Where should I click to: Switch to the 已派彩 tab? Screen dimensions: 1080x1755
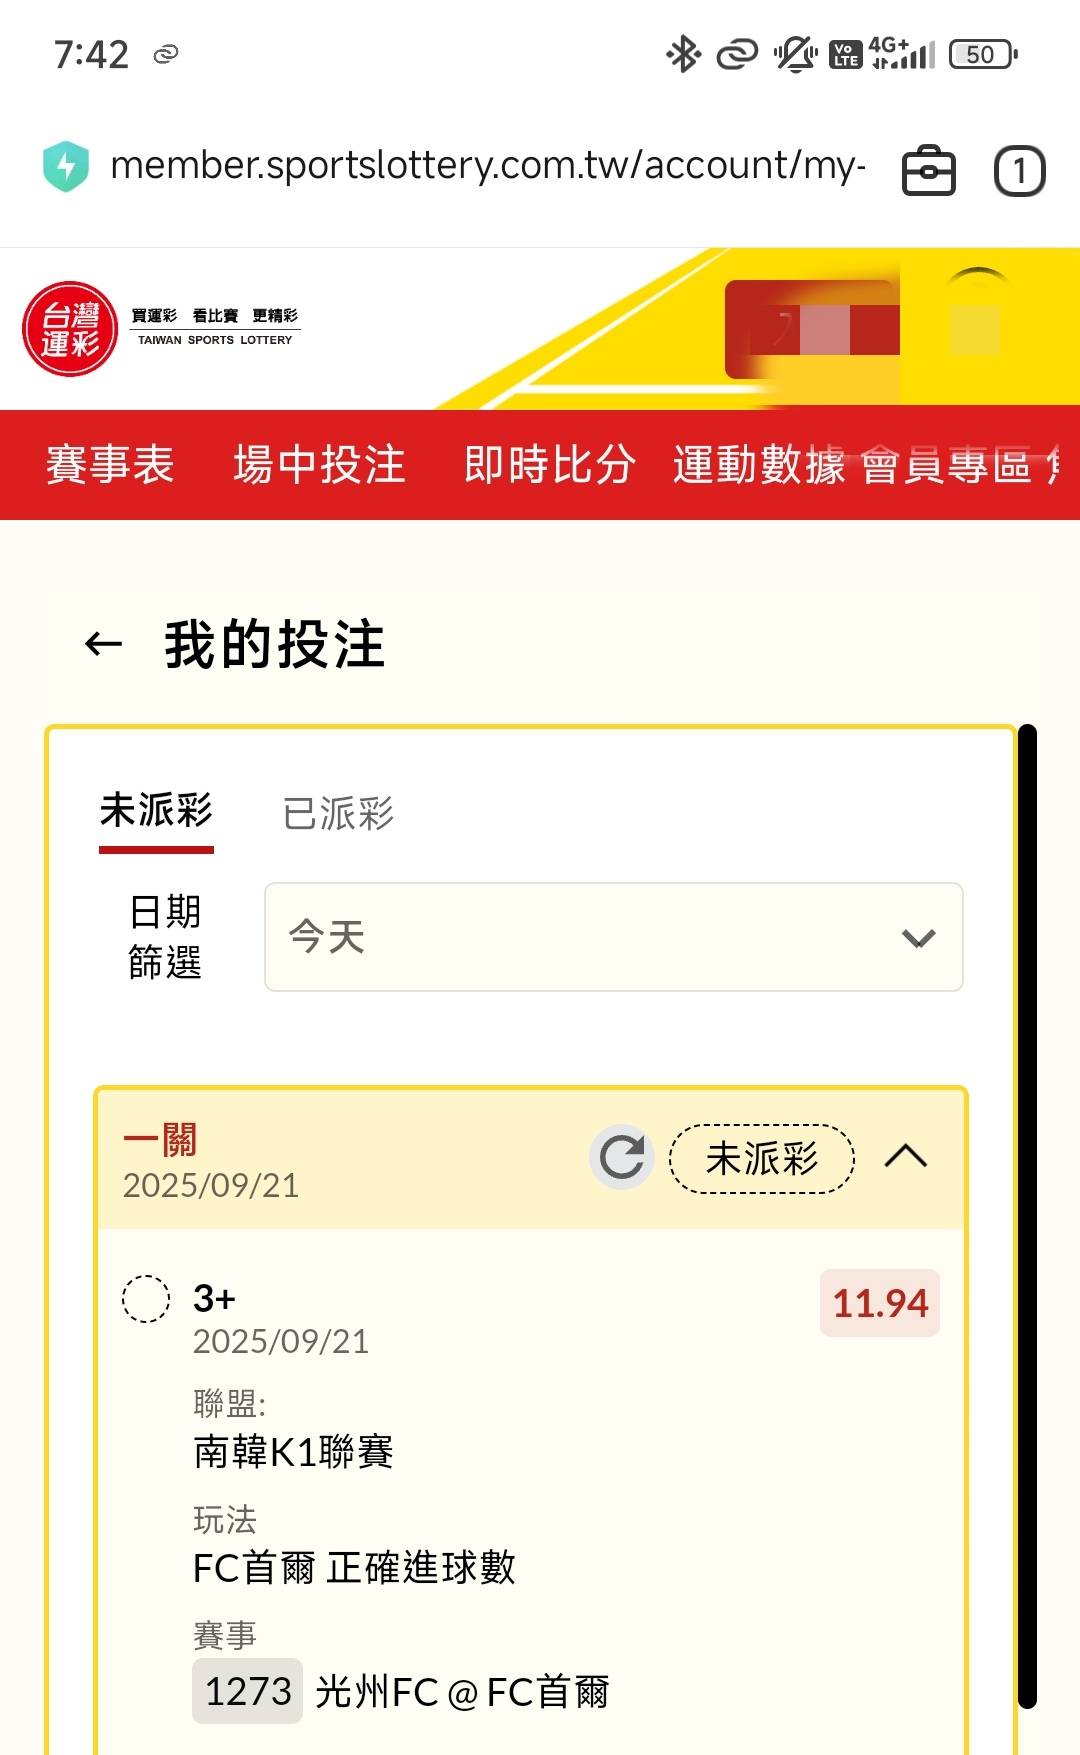(x=338, y=813)
